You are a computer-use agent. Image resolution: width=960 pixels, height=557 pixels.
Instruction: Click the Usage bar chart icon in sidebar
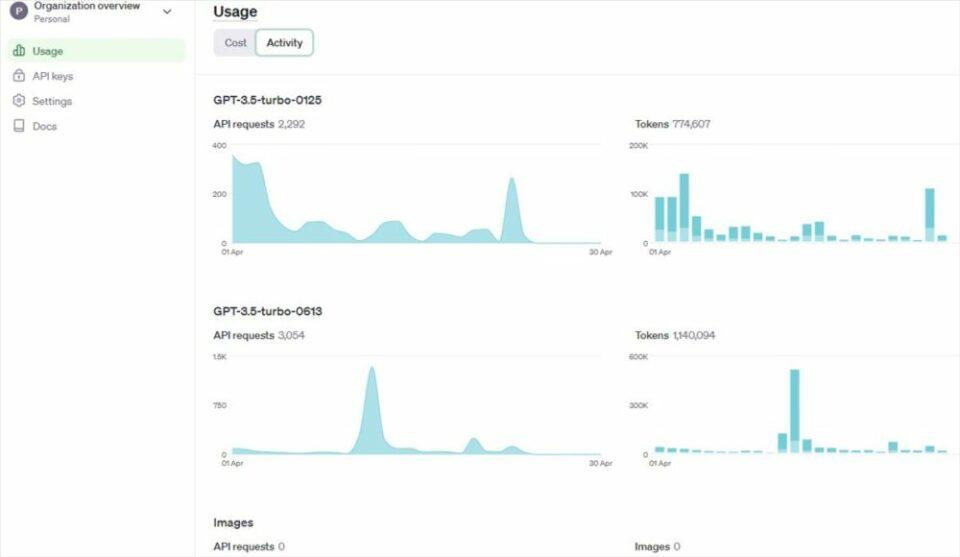tap(19, 51)
